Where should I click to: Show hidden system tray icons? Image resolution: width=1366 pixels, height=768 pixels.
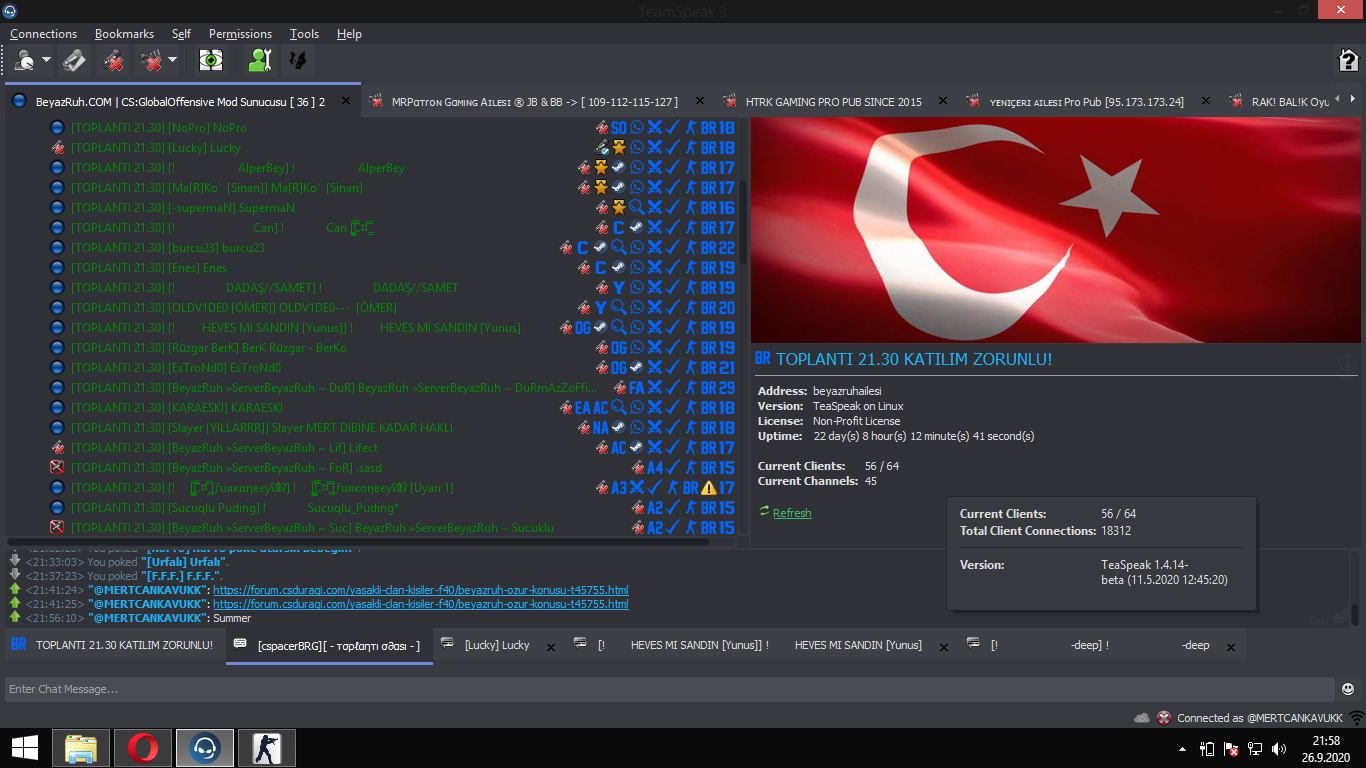click(1183, 749)
